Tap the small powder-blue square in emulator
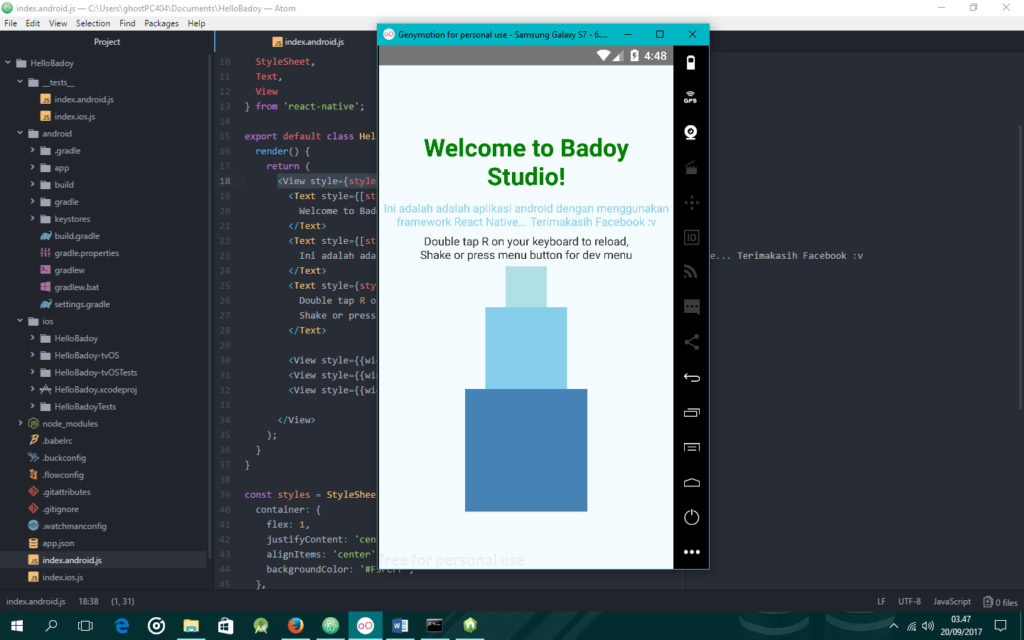Viewport: 1024px width, 640px height. (526, 287)
